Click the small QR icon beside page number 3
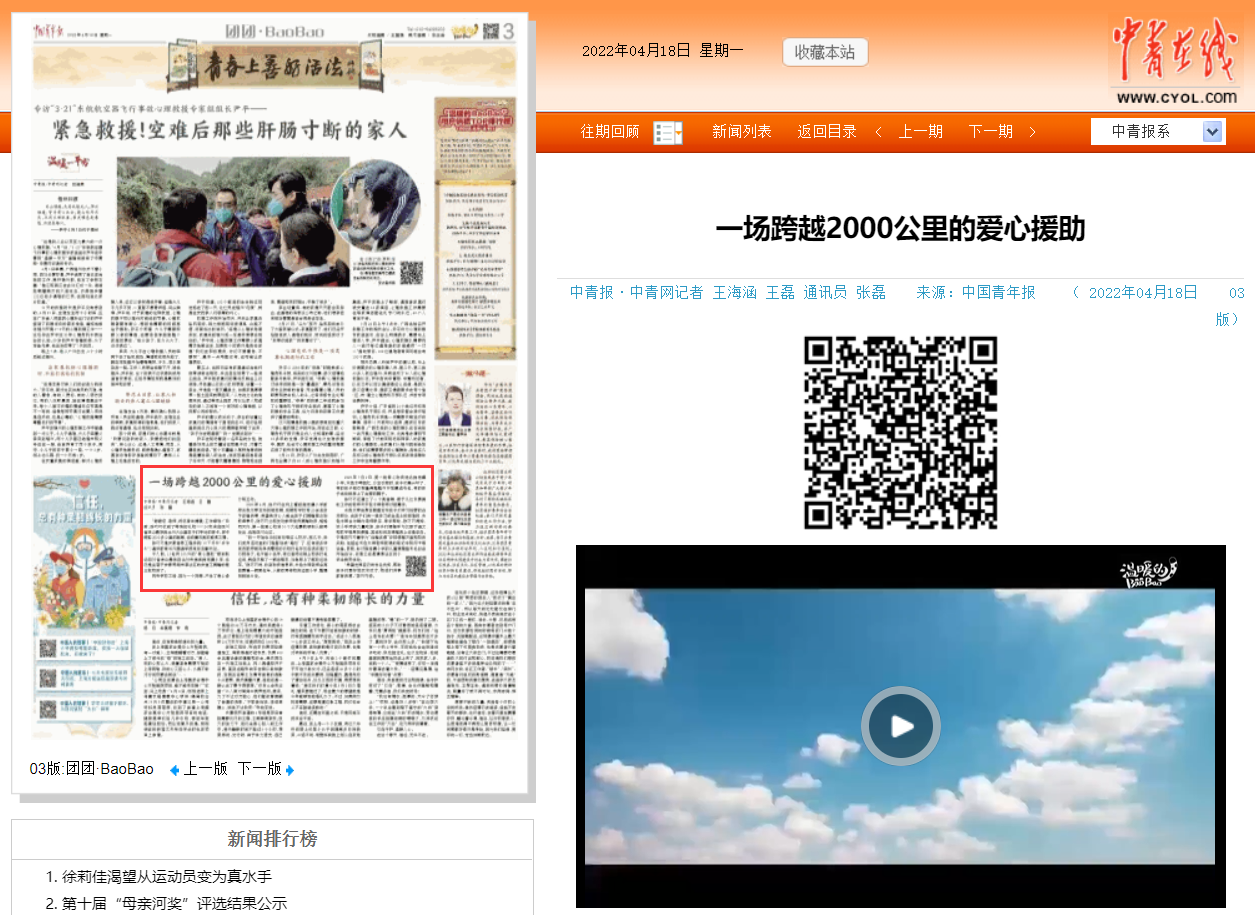1255x915 pixels. click(489, 32)
